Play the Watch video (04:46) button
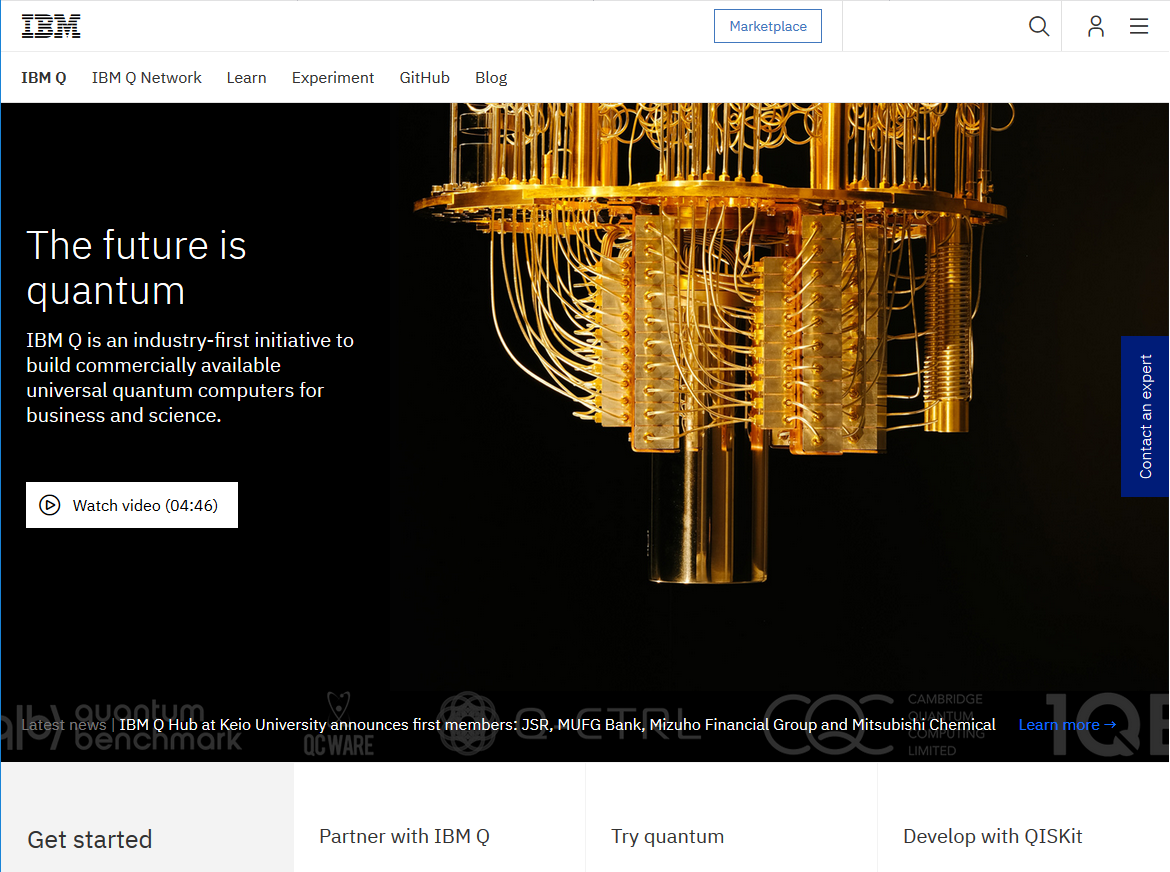Image resolution: width=1170 pixels, height=872 pixels. tap(132, 505)
